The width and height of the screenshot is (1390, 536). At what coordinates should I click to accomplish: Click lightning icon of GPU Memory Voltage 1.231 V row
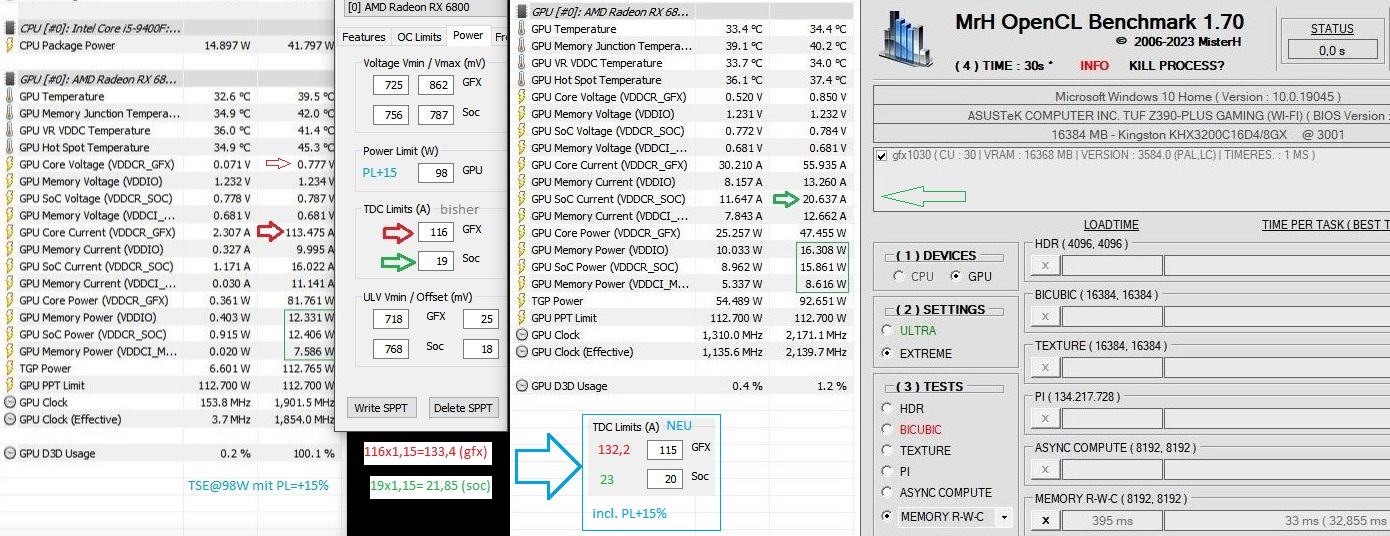[521, 114]
